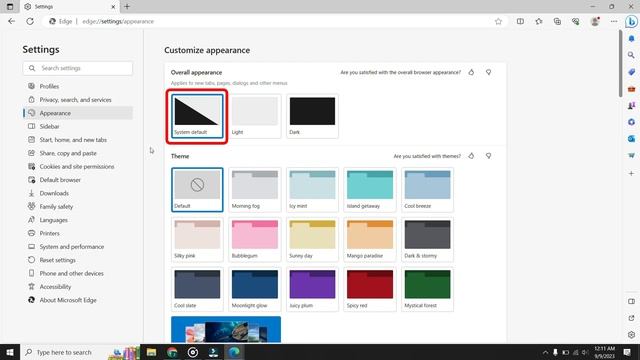Apply the Cool breeze theme
This screenshot has height=360, width=640.
(427, 190)
